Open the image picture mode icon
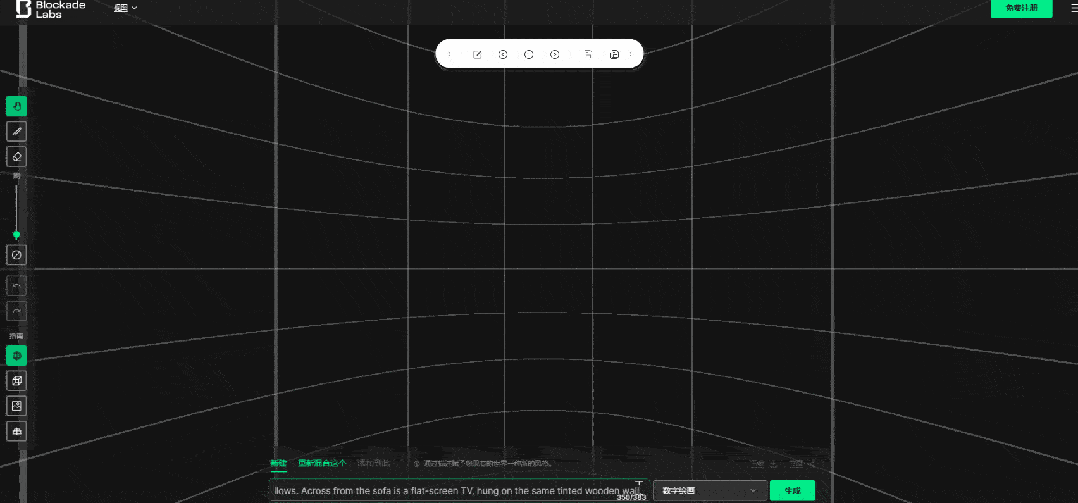Viewport: 1078px width, 503px height. point(16,405)
